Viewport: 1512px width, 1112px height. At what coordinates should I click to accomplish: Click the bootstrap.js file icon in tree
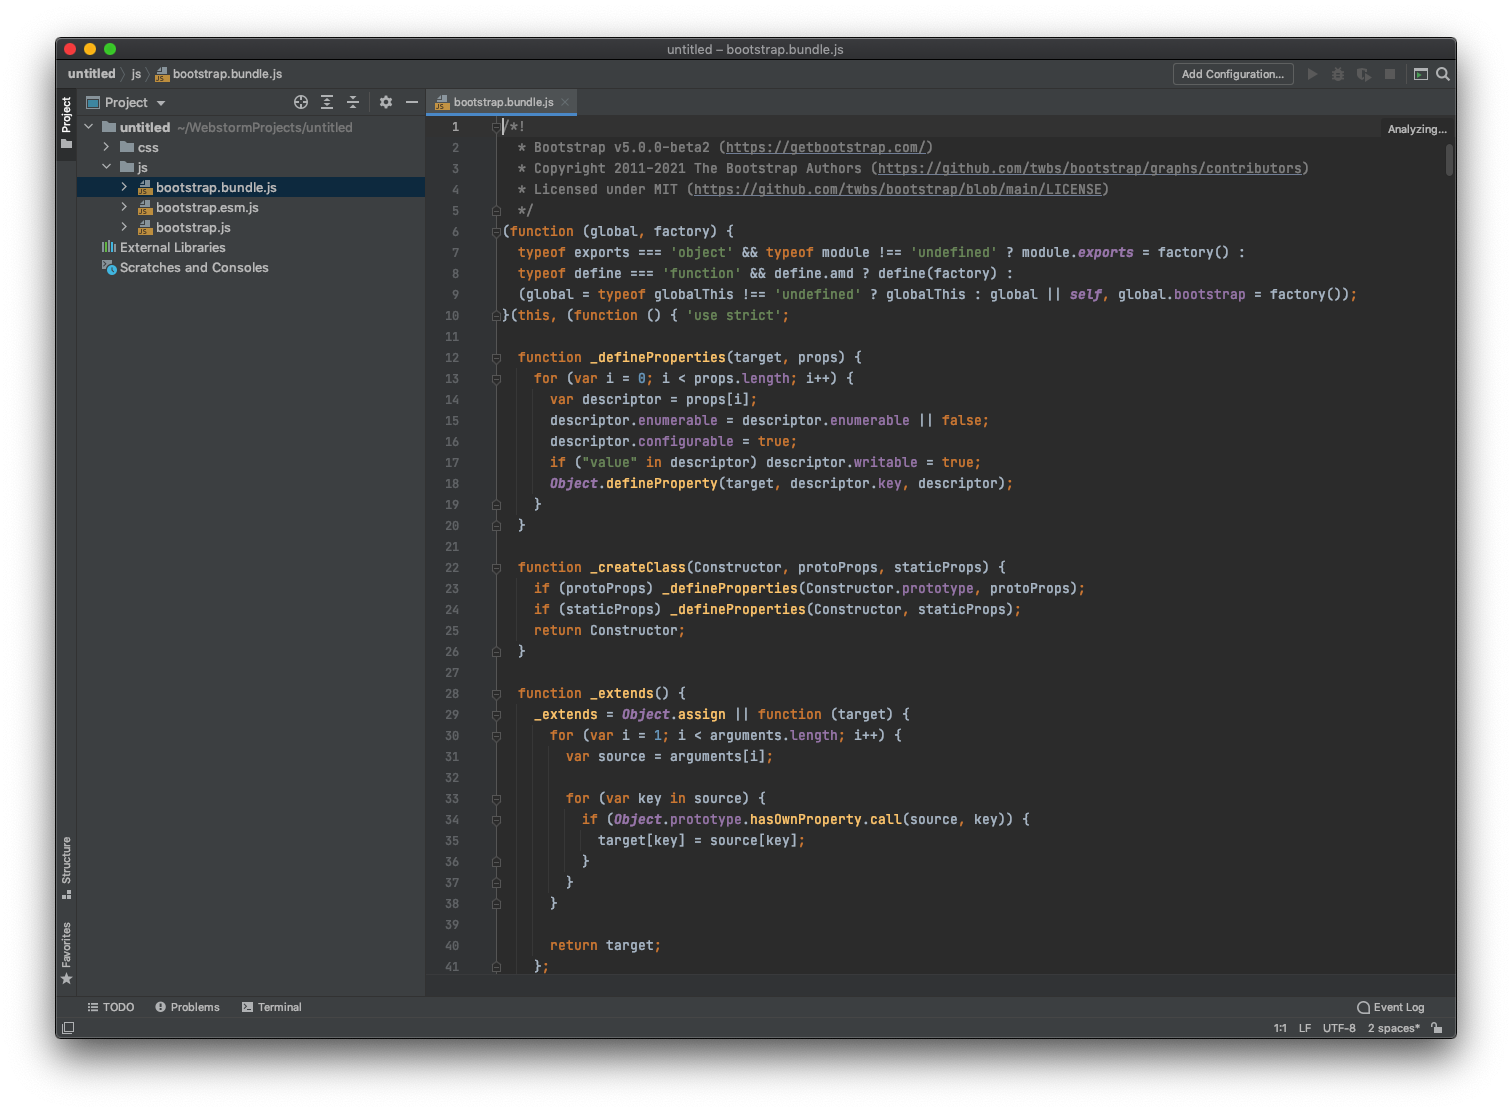click(145, 227)
